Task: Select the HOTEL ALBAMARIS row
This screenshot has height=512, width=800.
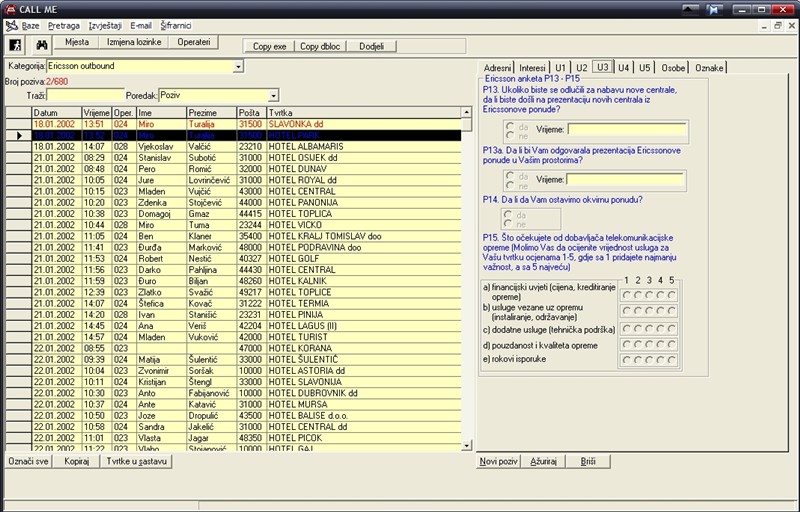Action: [x=246, y=146]
